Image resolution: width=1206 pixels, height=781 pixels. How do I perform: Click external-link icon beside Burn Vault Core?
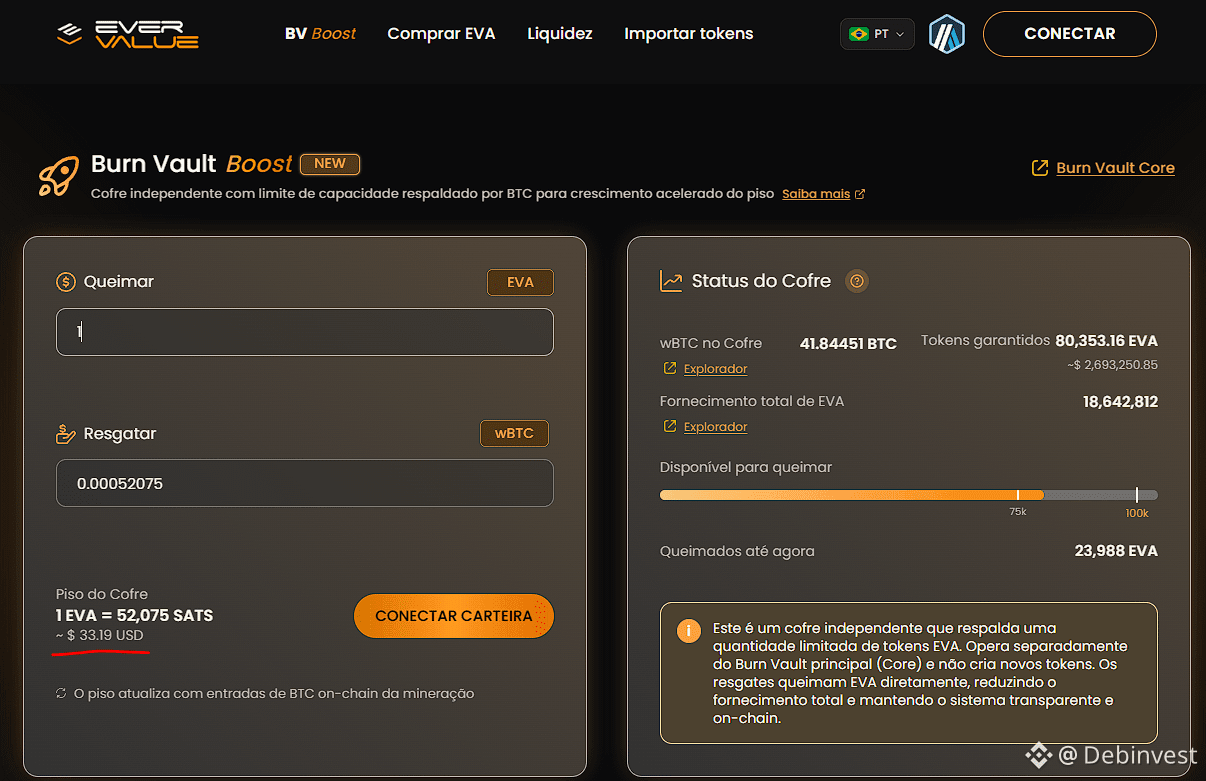tap(1040, 168)
